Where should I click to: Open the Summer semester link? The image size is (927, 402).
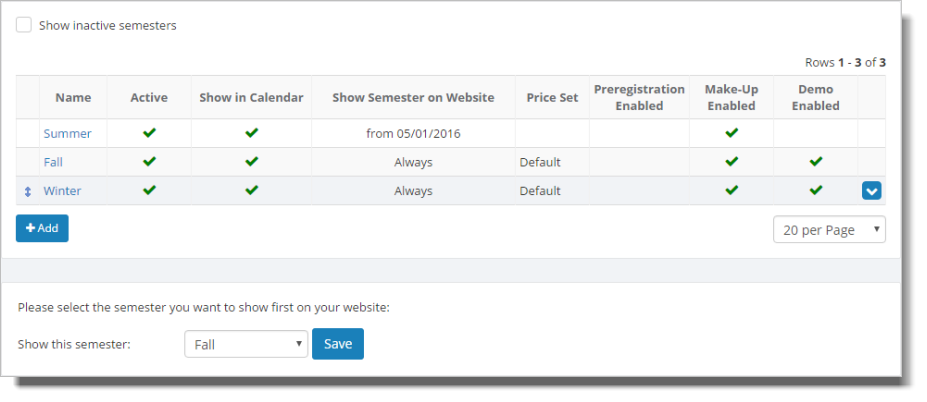67,134
